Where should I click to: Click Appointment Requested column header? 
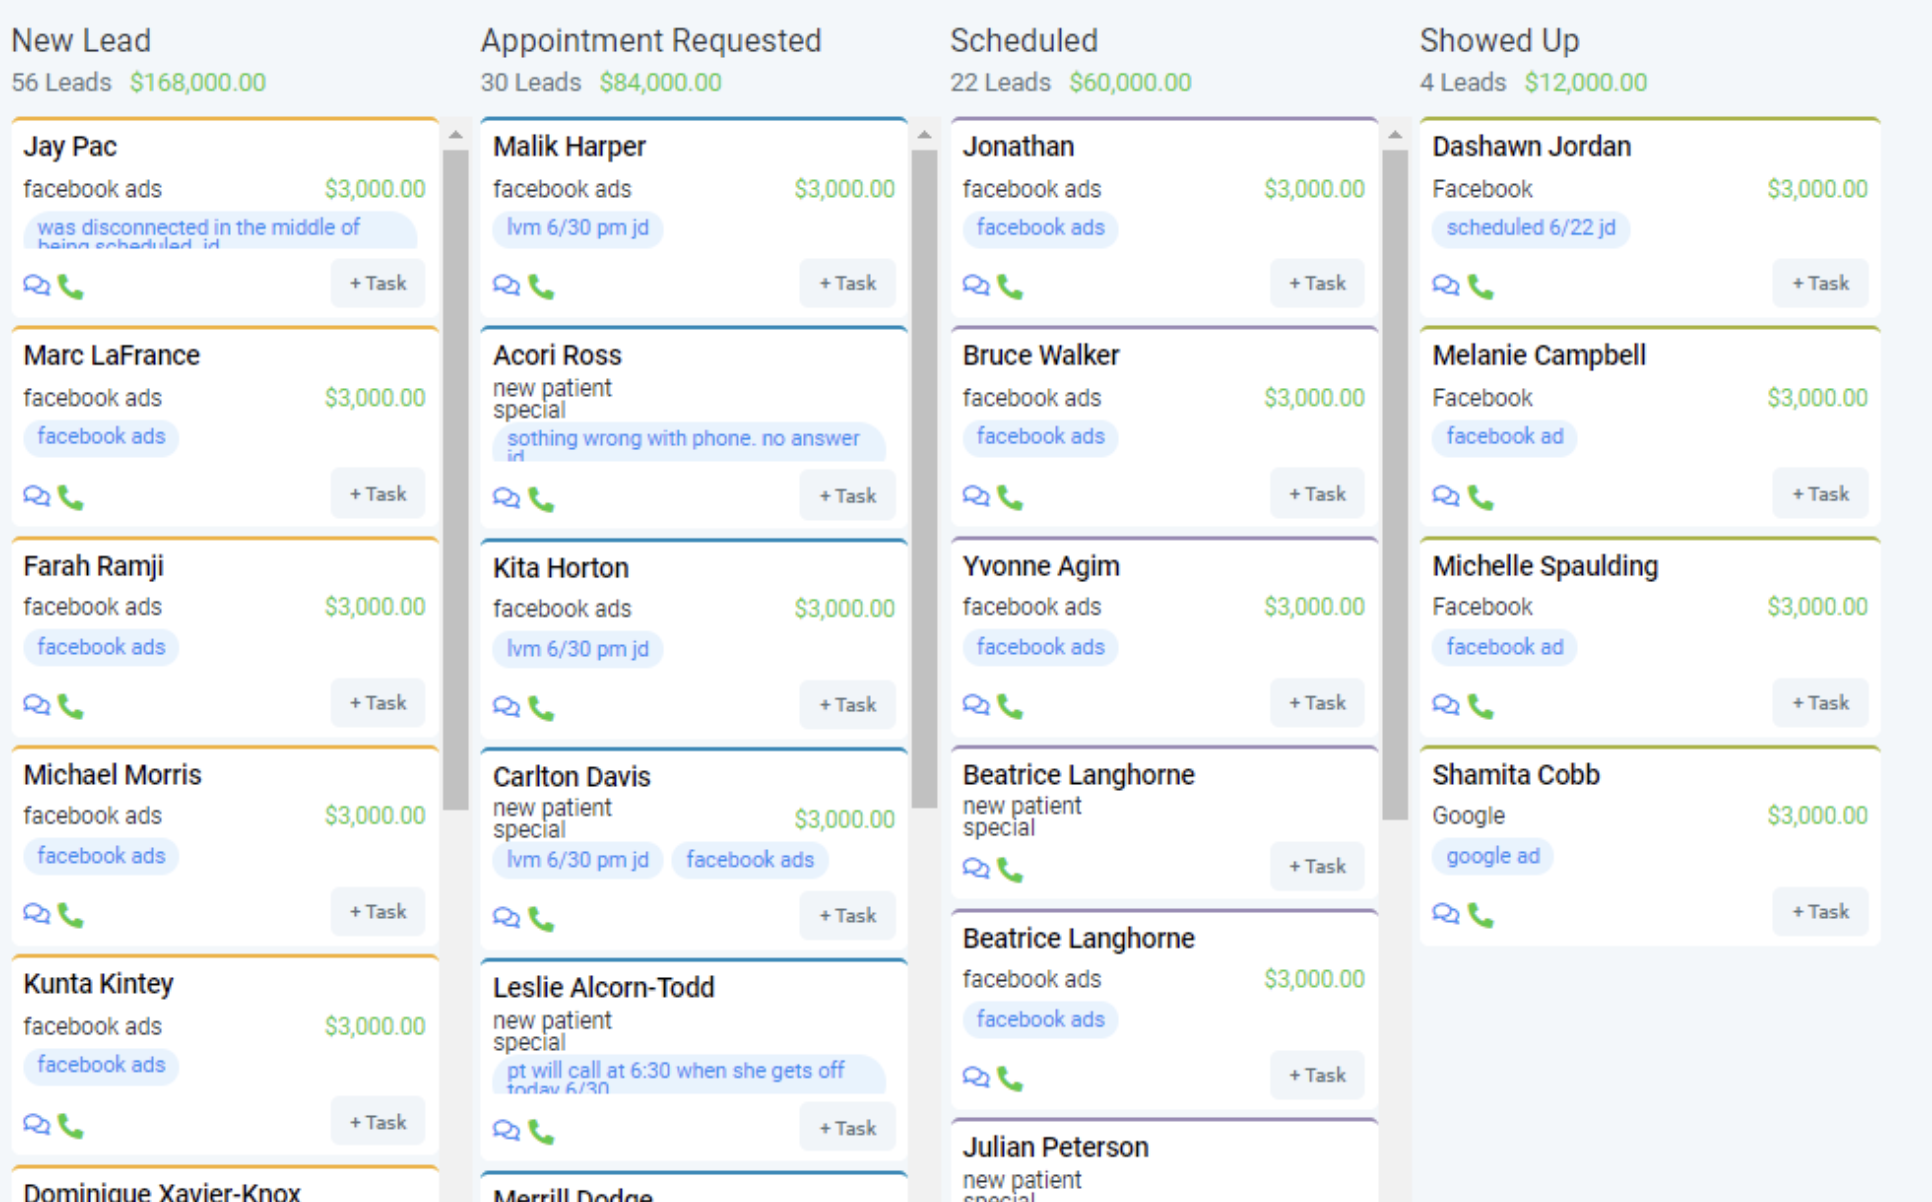tap(651, 41)
